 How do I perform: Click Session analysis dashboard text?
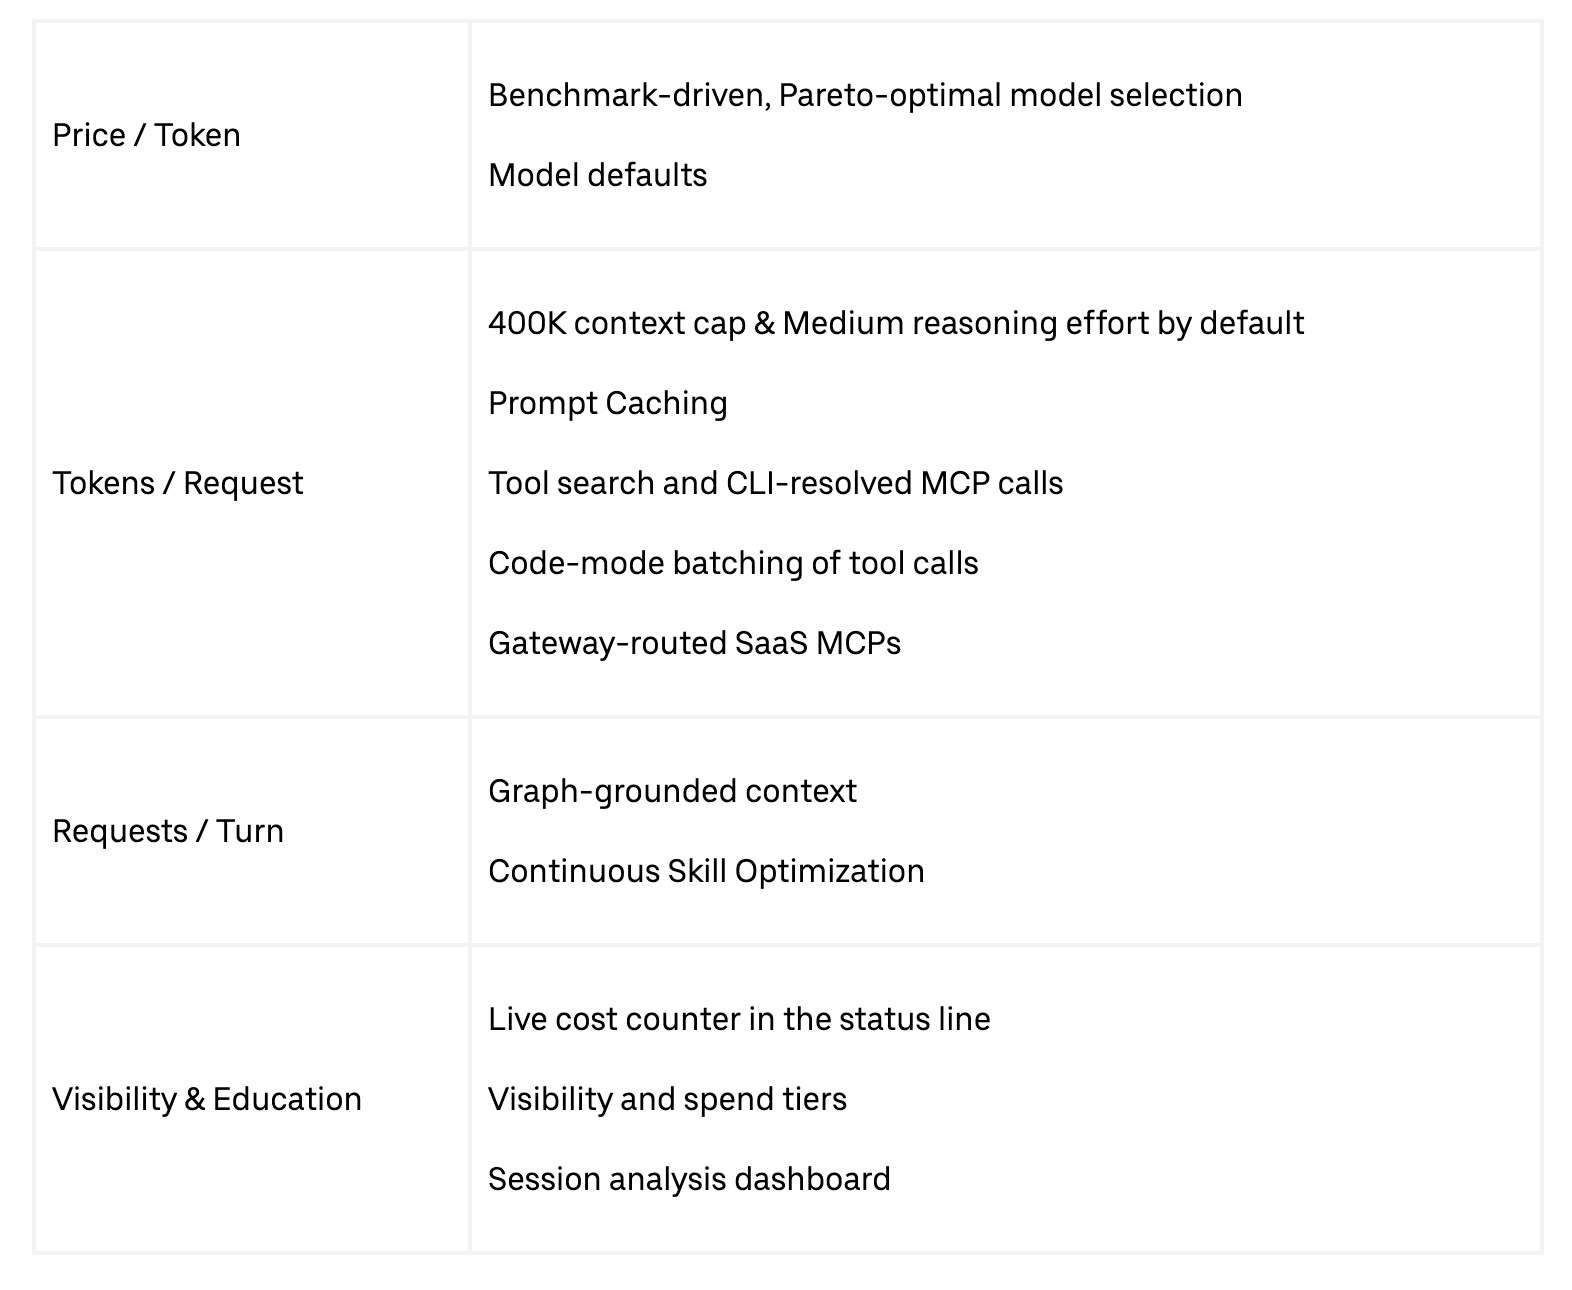(689, 1179)
